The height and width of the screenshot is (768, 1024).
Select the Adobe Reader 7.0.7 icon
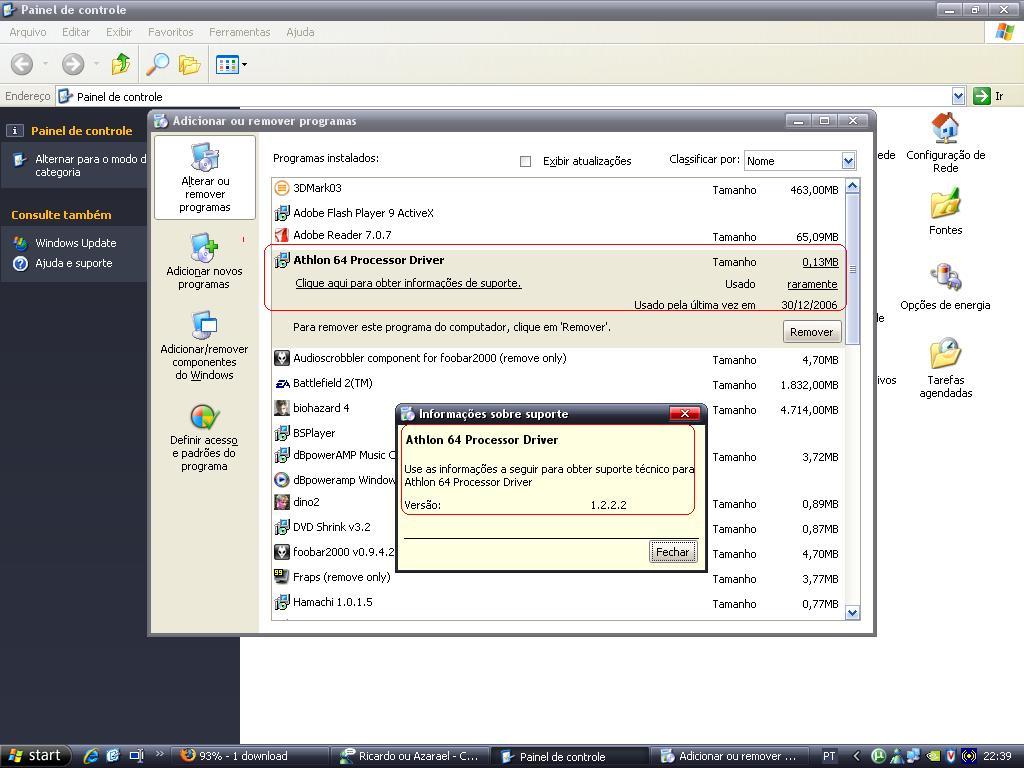point(281,235)
